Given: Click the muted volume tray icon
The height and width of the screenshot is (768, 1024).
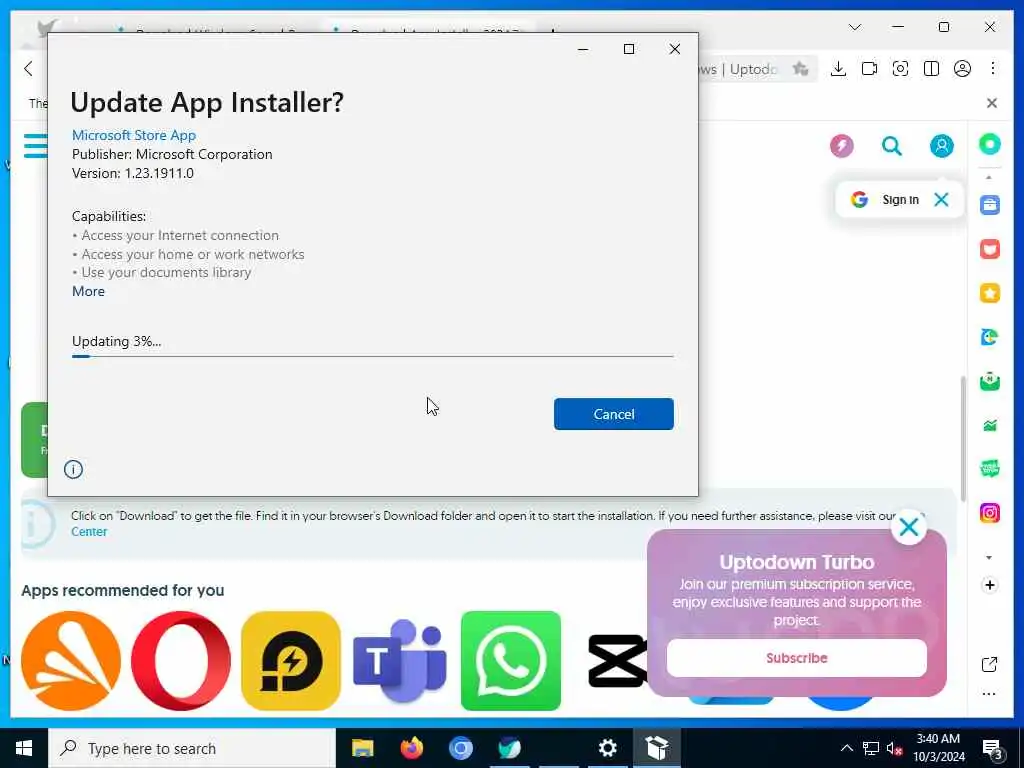Looking at the screenshot, I should [894, 748].
